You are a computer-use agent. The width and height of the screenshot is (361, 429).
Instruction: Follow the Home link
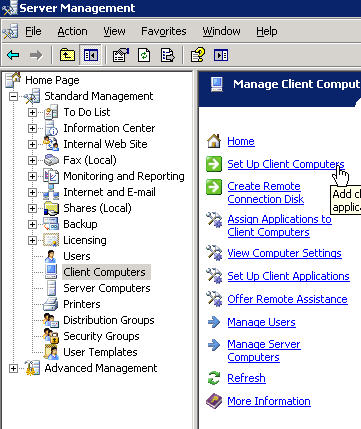241,141
